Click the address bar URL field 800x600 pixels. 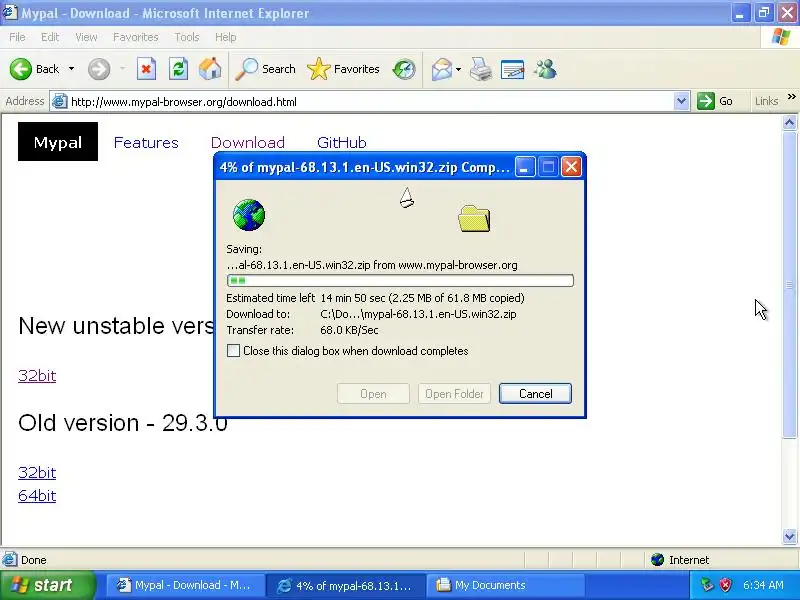(370, 102)
